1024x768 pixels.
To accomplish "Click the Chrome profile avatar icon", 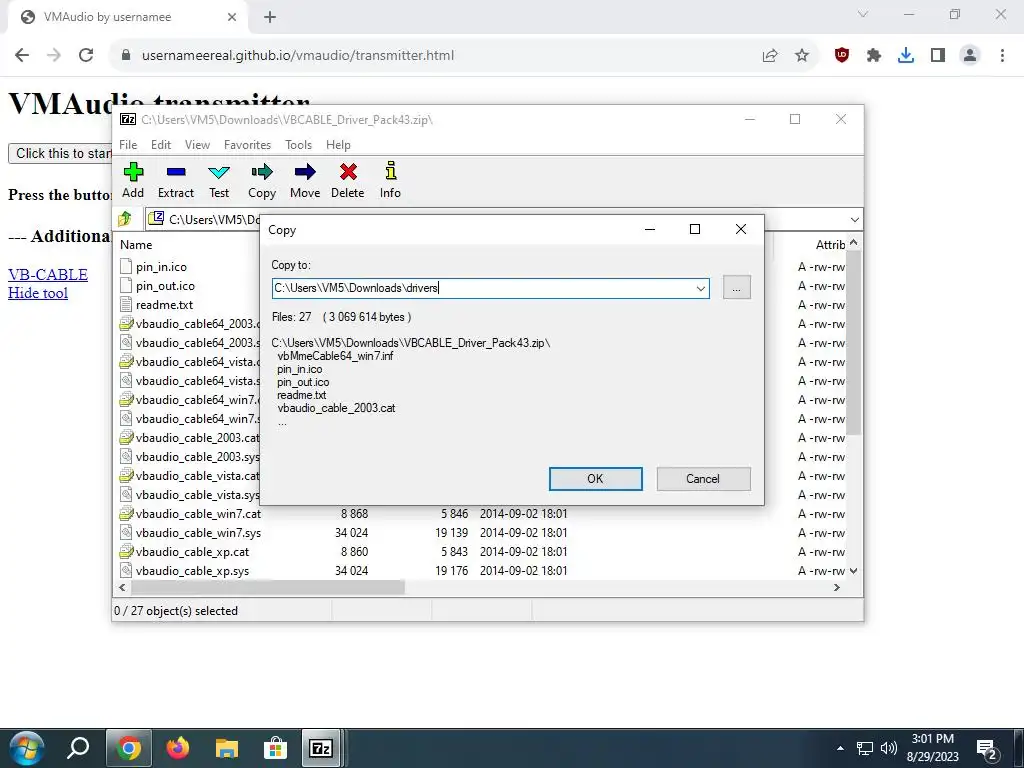I will pyautogui.click(x=970, y=56).
